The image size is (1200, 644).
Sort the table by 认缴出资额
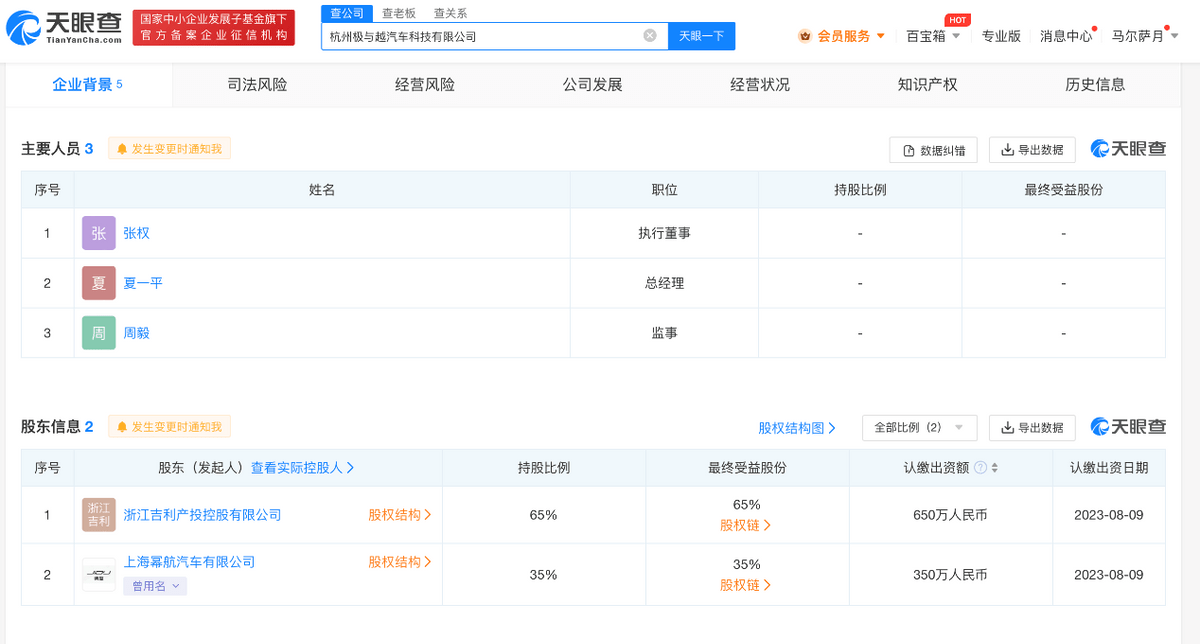pyautogui.click(x=994, y=468)
